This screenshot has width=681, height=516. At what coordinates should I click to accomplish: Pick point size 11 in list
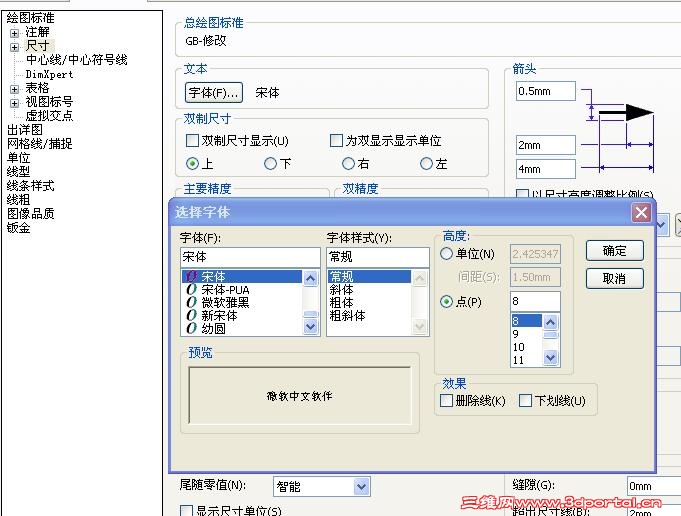(x=526, y=360)
